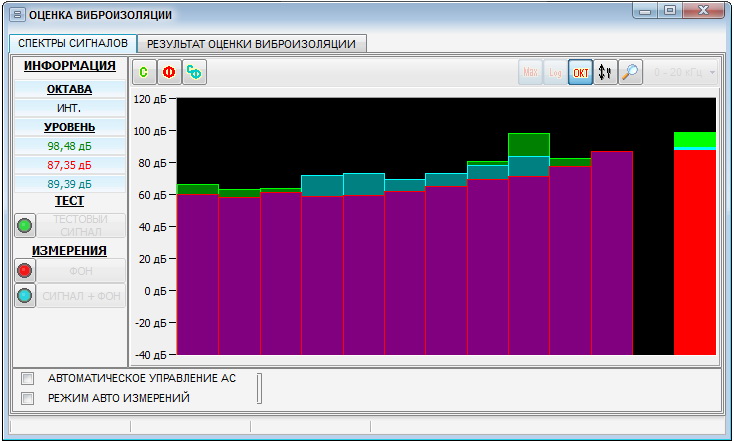
Task: Click the Log scale toolbar button
Action: (555, 72)
